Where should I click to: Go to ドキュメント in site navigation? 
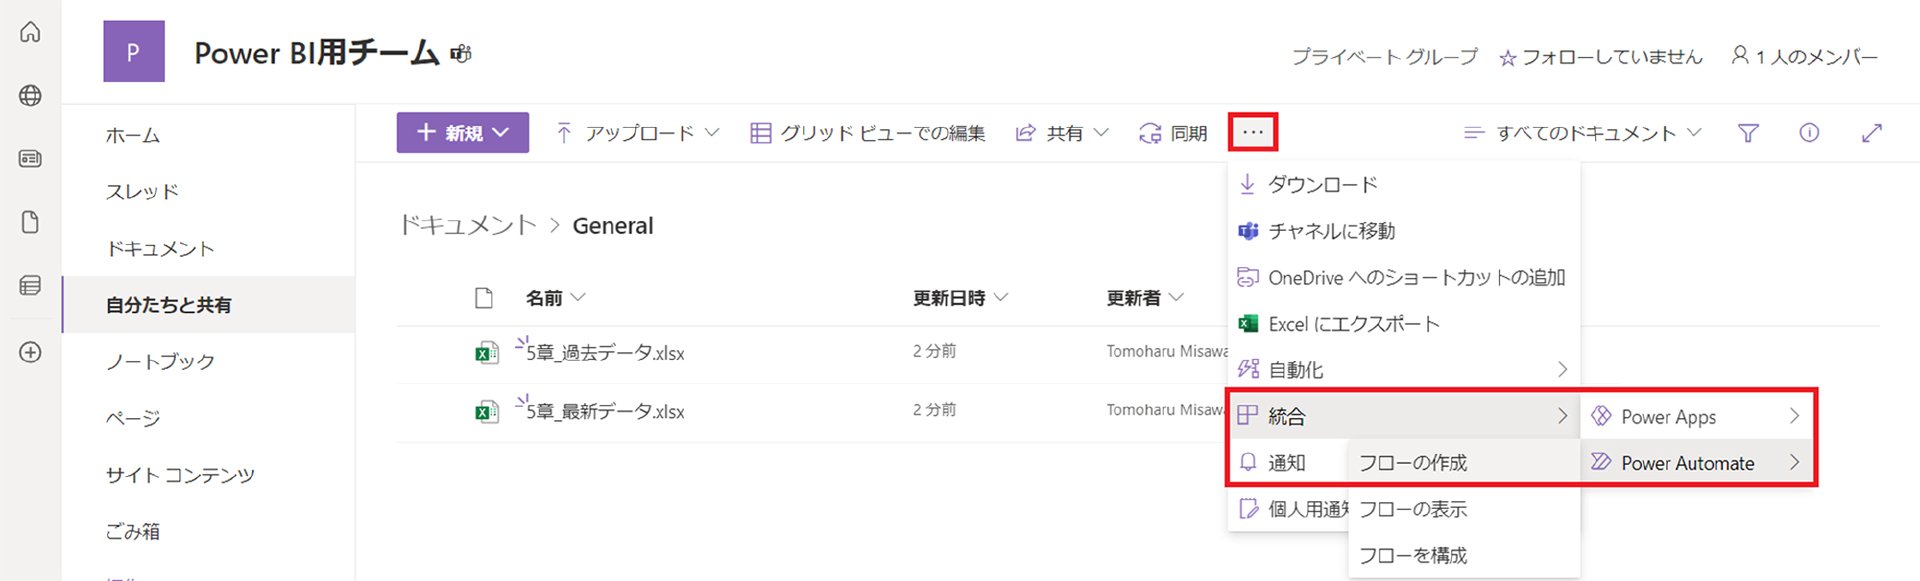pos(160,248)
